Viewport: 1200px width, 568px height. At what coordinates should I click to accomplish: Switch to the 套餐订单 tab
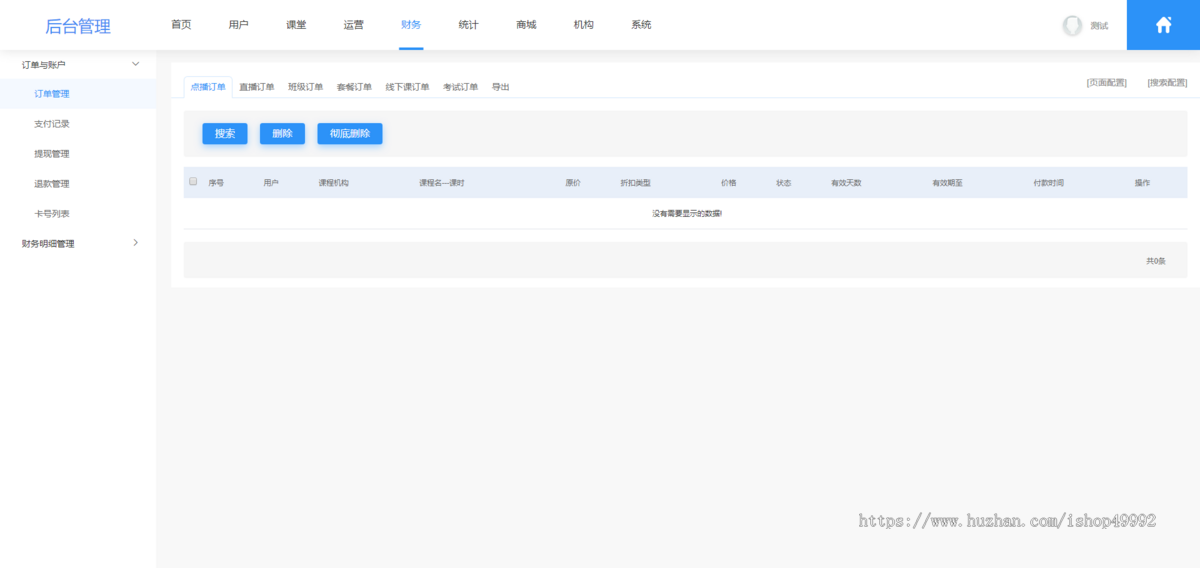click(x=354, y=87)
